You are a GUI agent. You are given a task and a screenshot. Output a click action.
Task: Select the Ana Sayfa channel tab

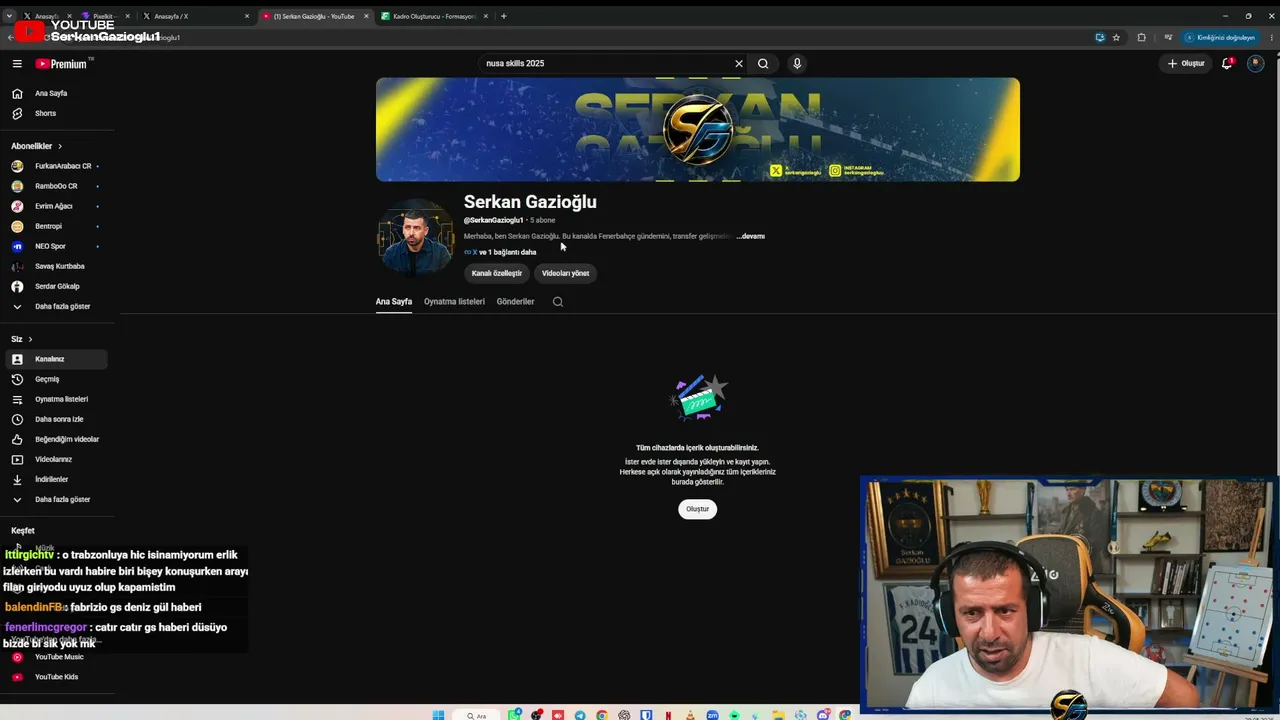394,301
